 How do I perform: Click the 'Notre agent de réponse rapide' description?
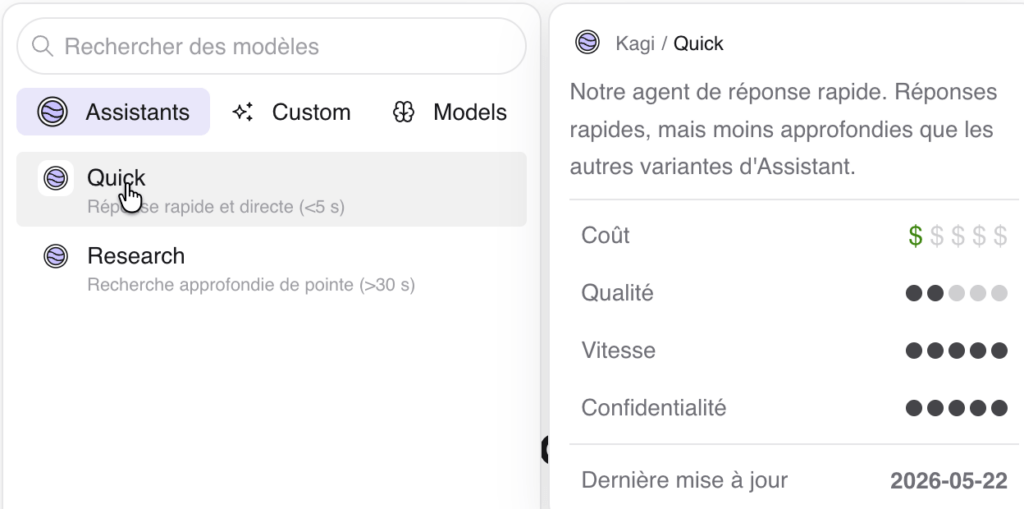(783, 129)
